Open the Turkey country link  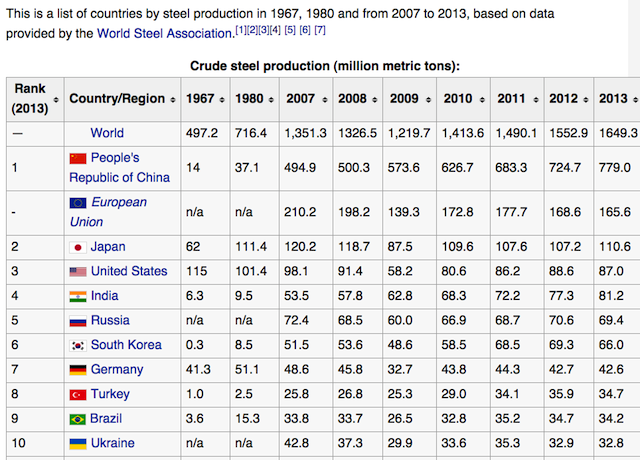click(x=110, y=393)
